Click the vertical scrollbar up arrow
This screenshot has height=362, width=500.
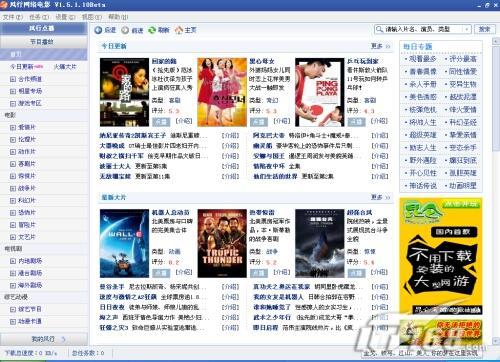[496, 41]
